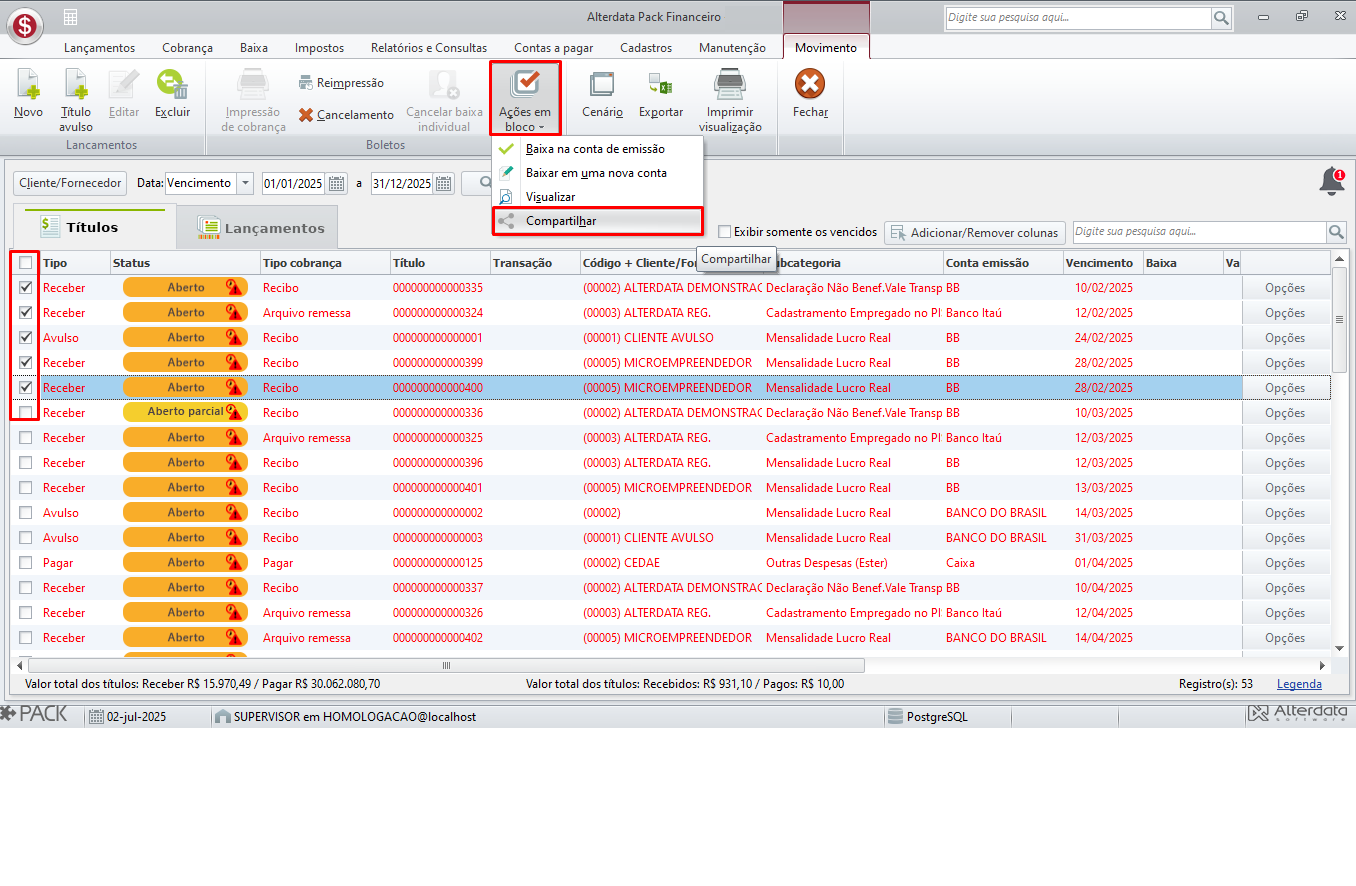This screenshot has width=1356, height=886.
Task: Open Opções for title 000000000000324
Action: coord(1285,313)
